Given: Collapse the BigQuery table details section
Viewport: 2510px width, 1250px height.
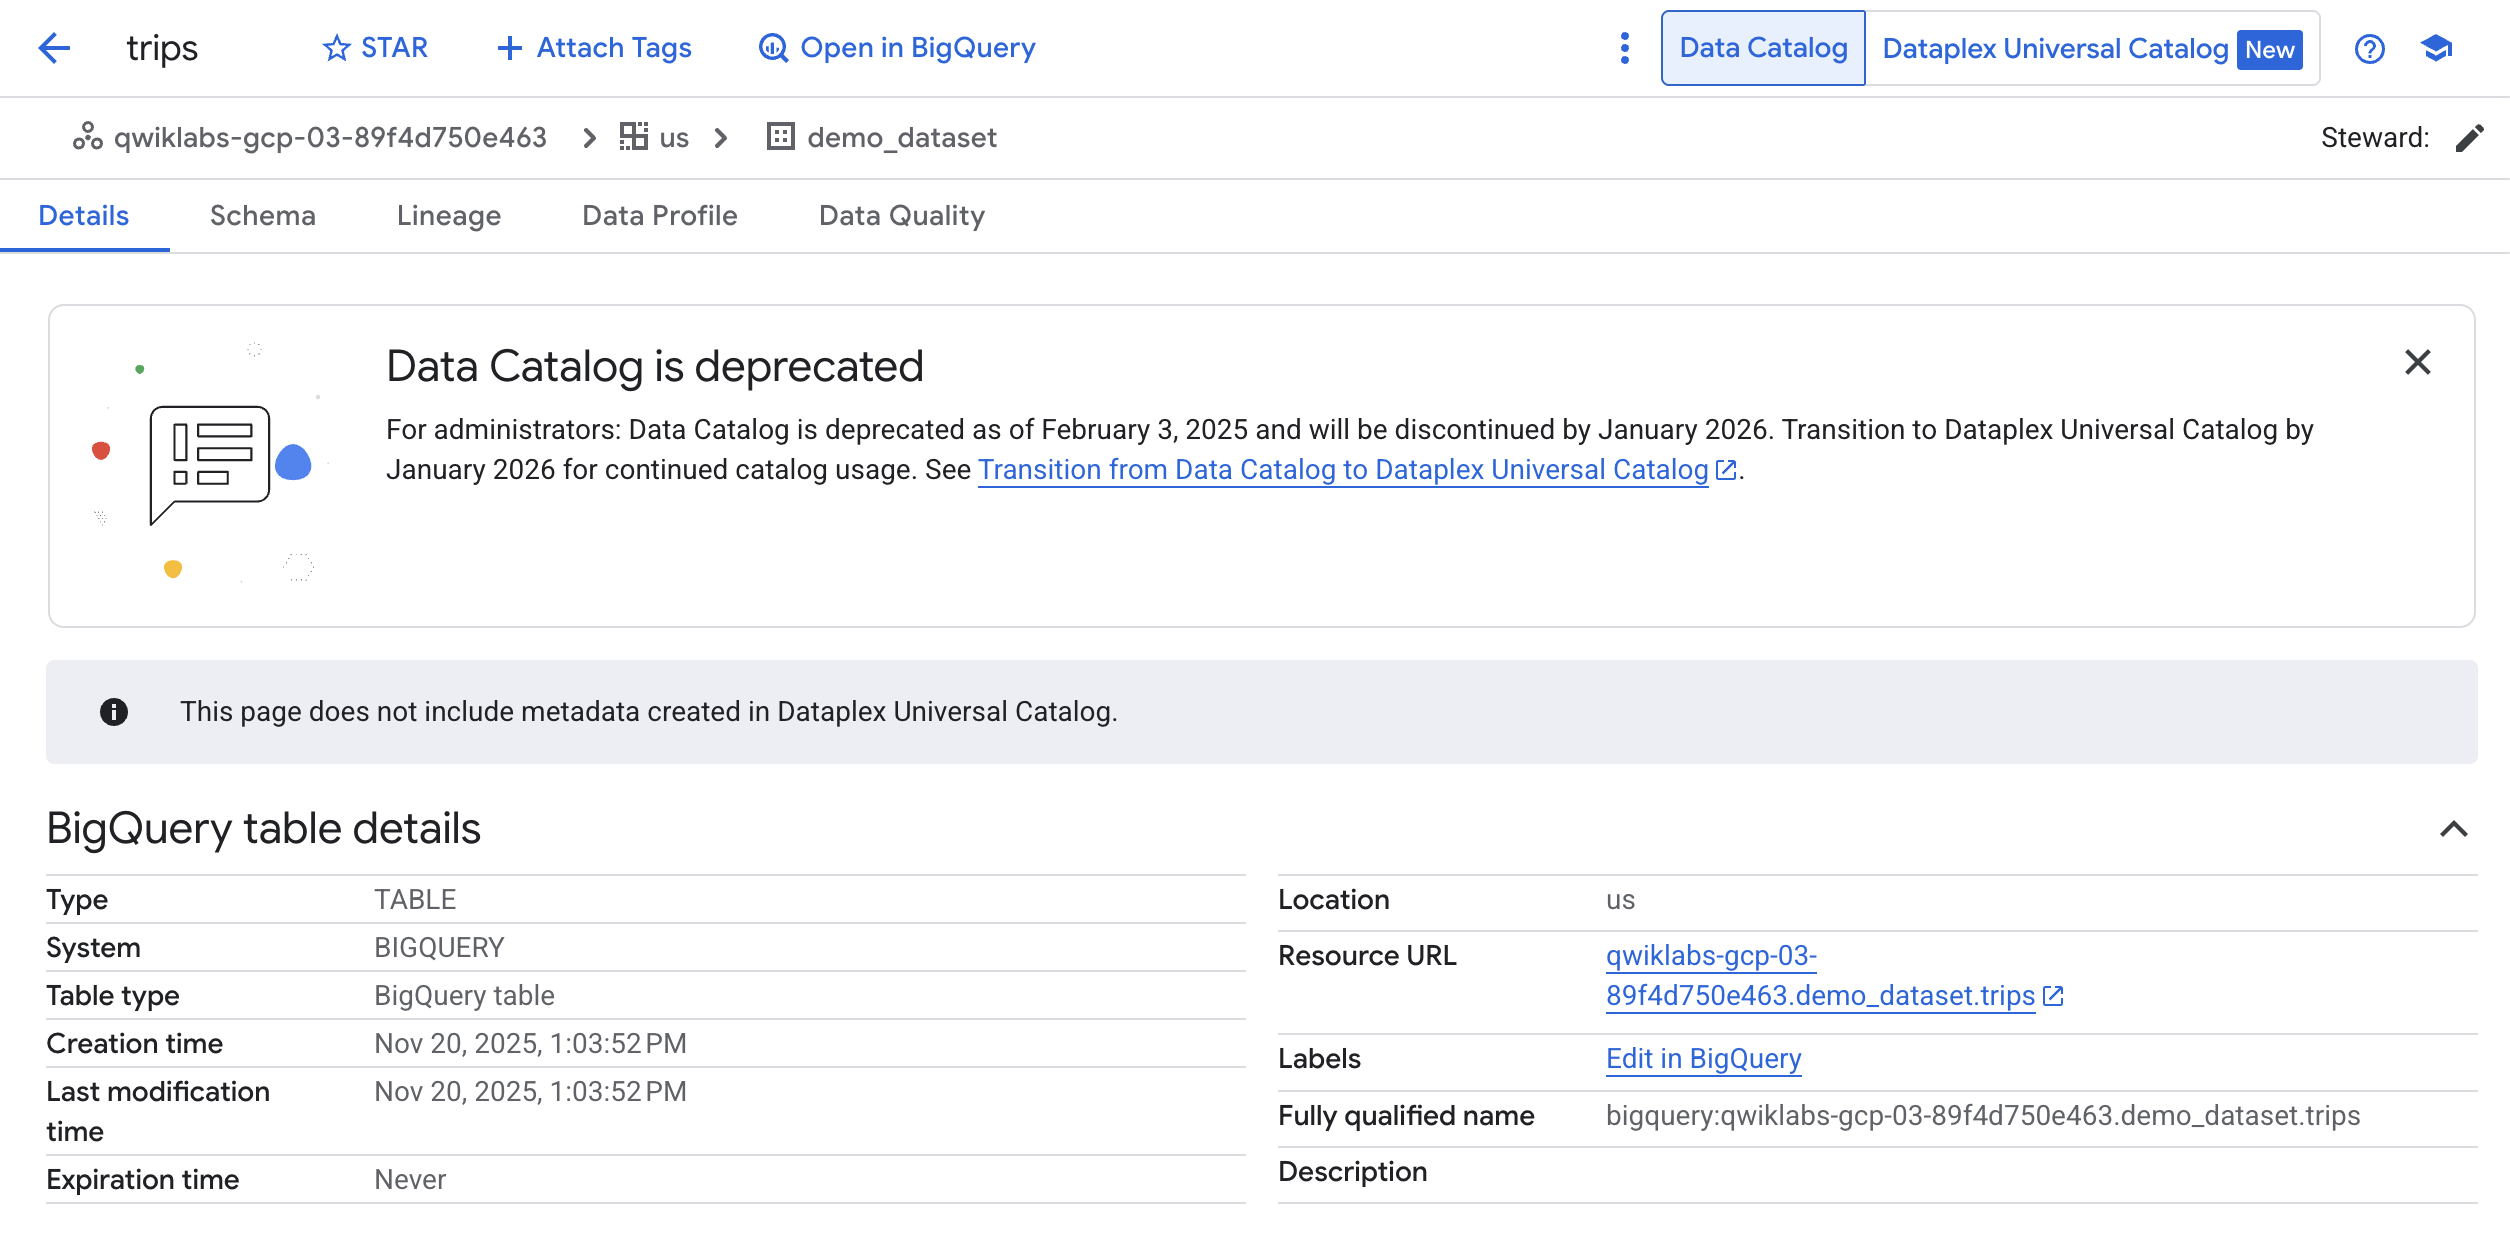Looking at the screenshot, I should coord(2453,829).
